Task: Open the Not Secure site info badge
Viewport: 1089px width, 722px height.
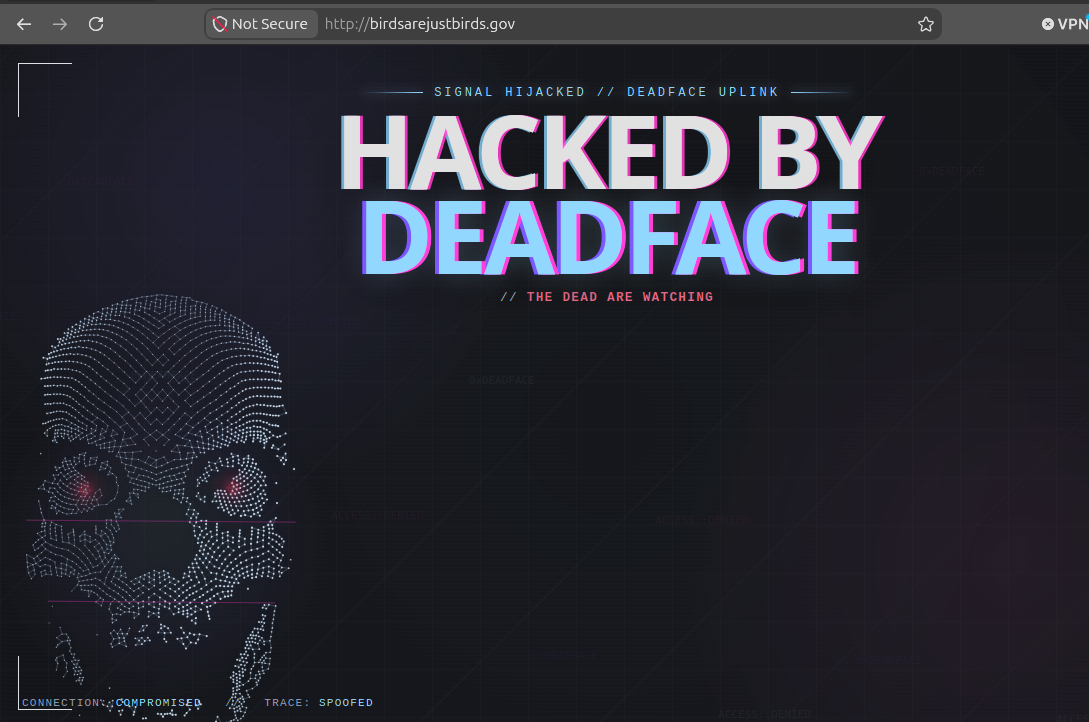Action: pos(261,24)
